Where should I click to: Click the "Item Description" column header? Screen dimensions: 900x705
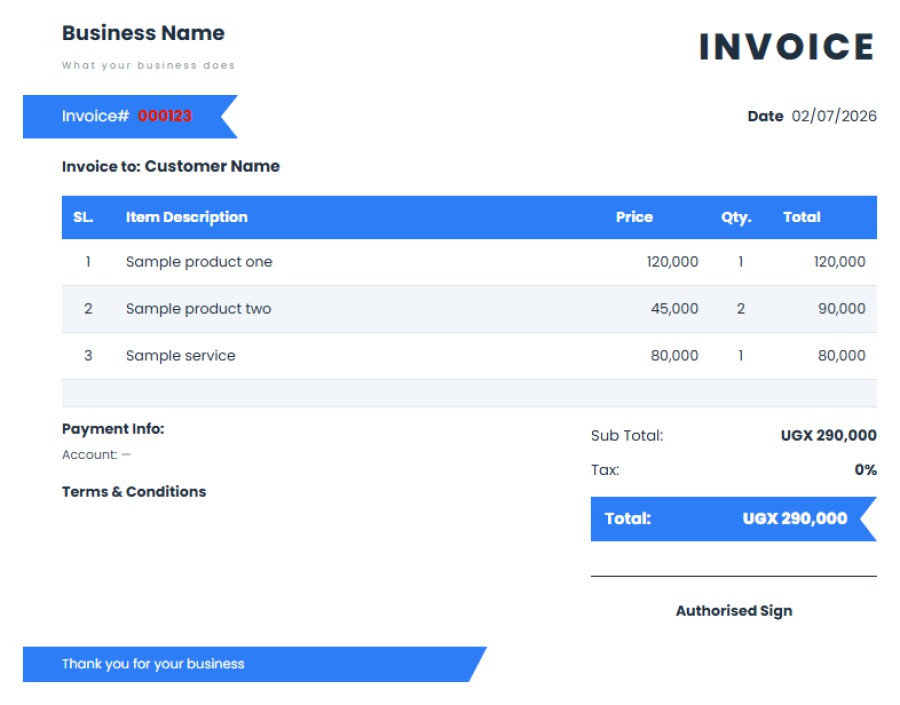(187, 217)
